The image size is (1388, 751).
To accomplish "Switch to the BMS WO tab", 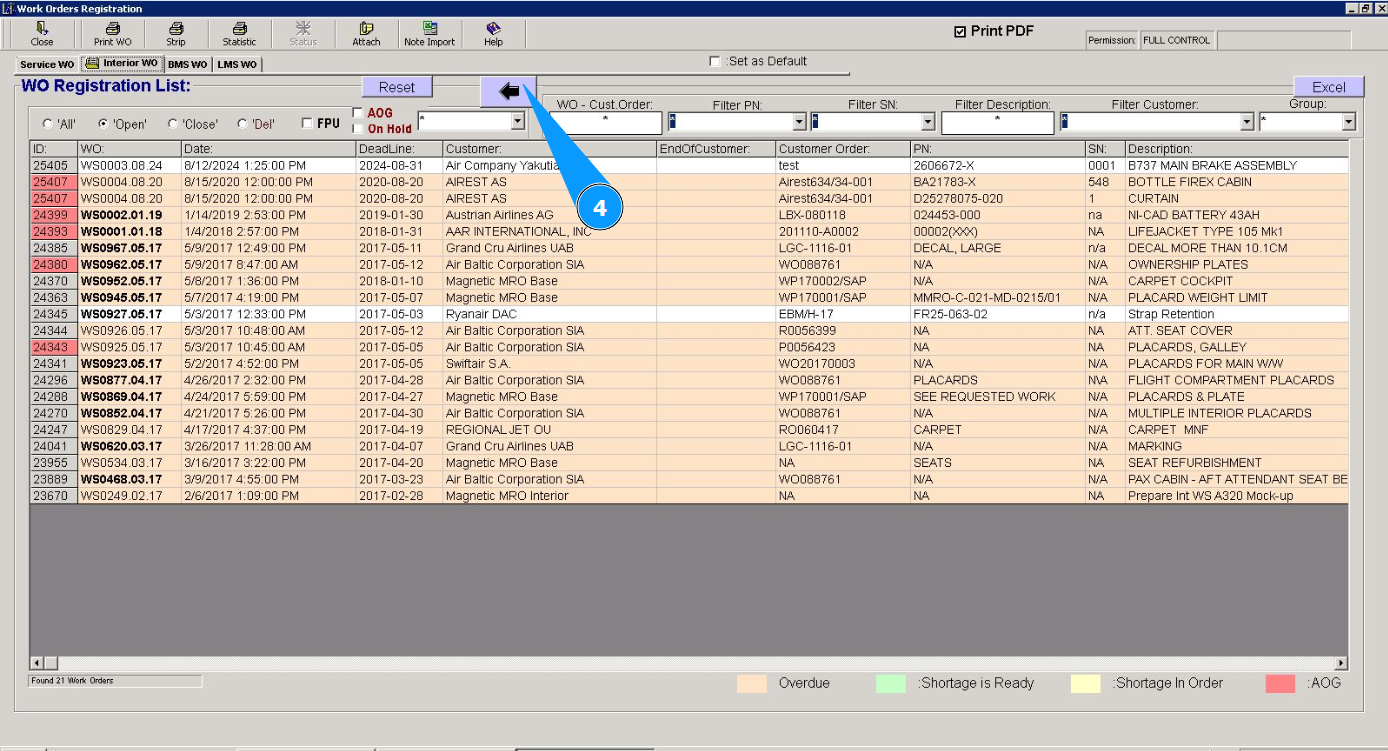I will click(187, 65).
